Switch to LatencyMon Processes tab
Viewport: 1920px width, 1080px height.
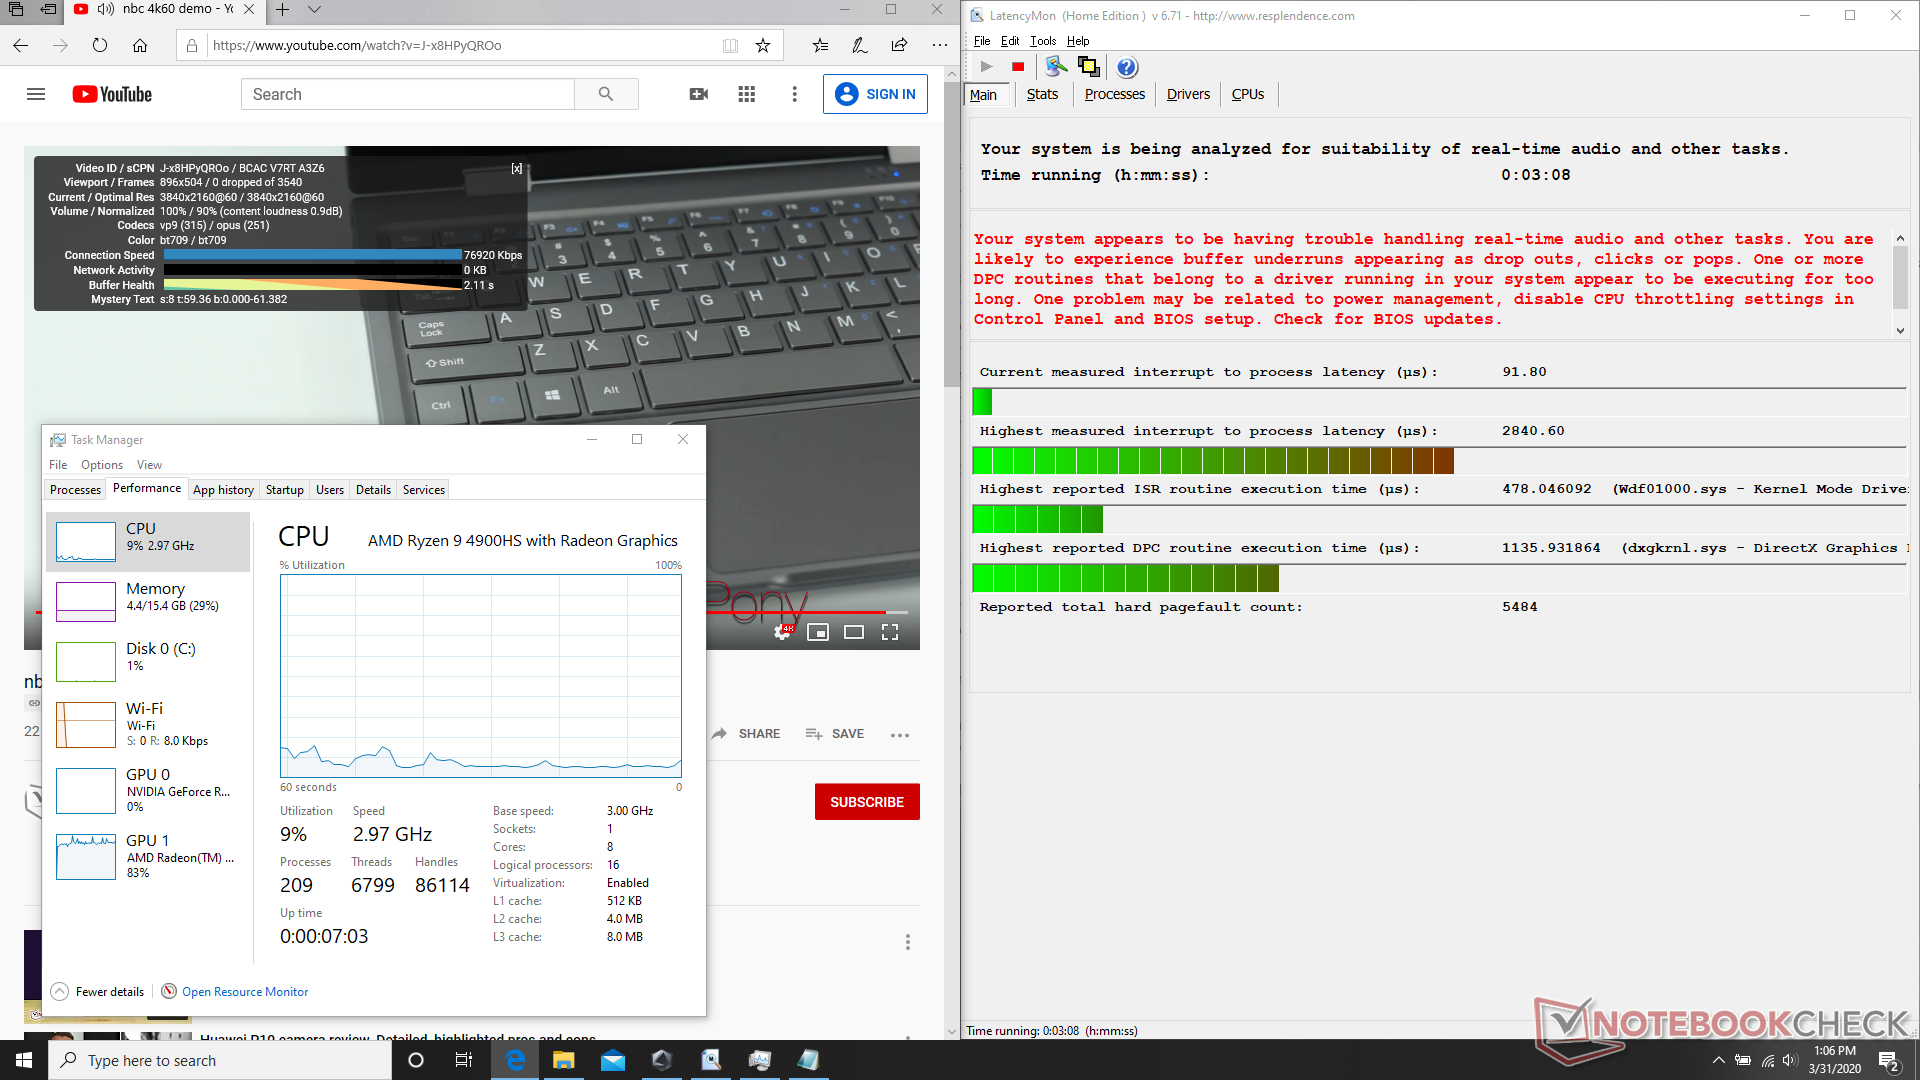tap(1115, 94)
